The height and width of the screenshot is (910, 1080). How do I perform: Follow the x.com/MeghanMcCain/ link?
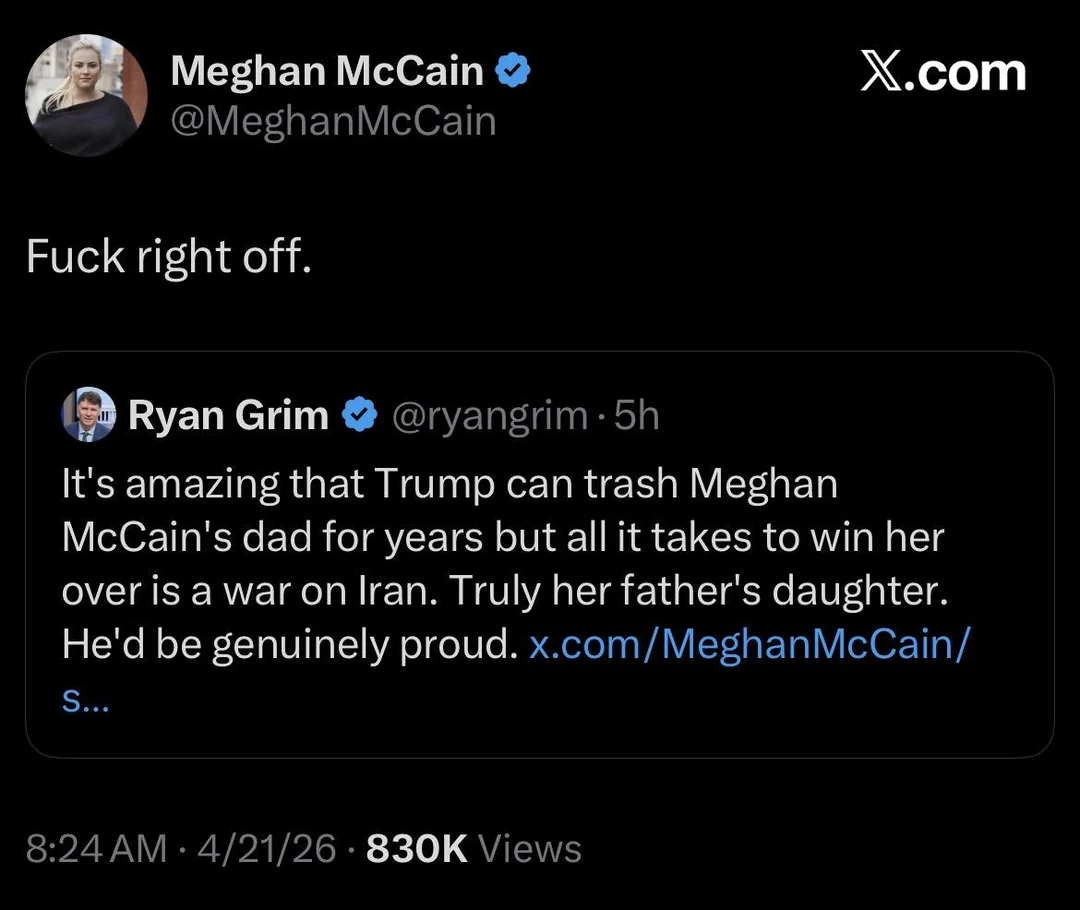click(x=748, y=645)
